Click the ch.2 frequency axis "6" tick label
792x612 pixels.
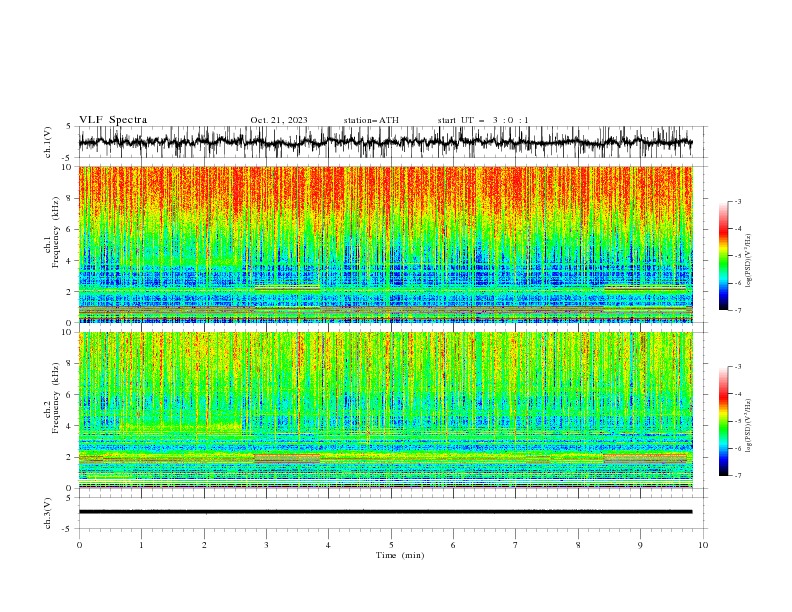(x=70, y=395)
